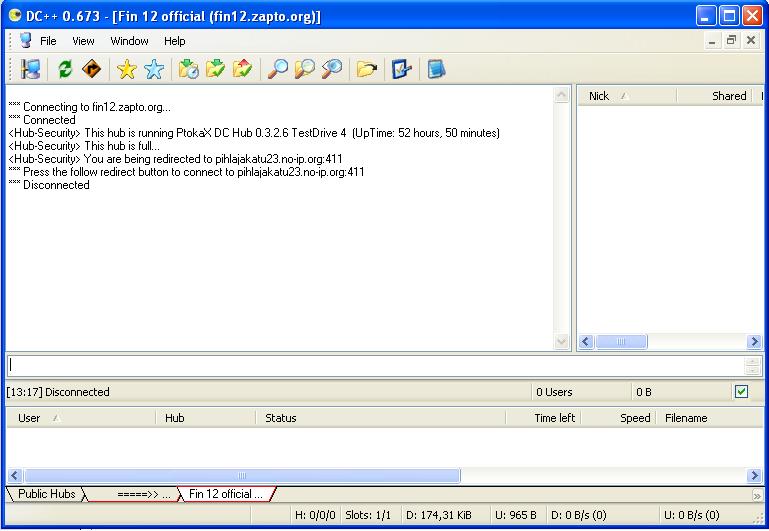The height and width of the screenshot is (531, 769).
Task: Expand the tab overflow arrows
Action: coord(757,495)
